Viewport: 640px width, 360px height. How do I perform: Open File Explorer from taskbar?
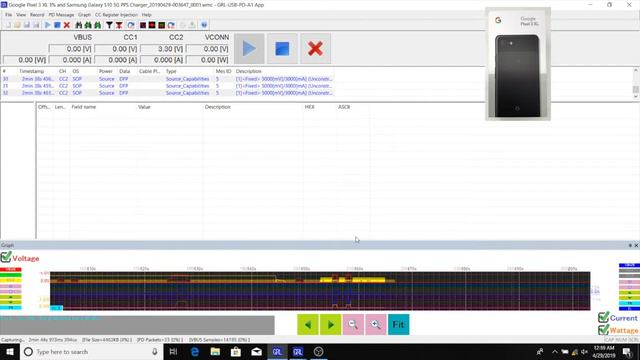215,351
